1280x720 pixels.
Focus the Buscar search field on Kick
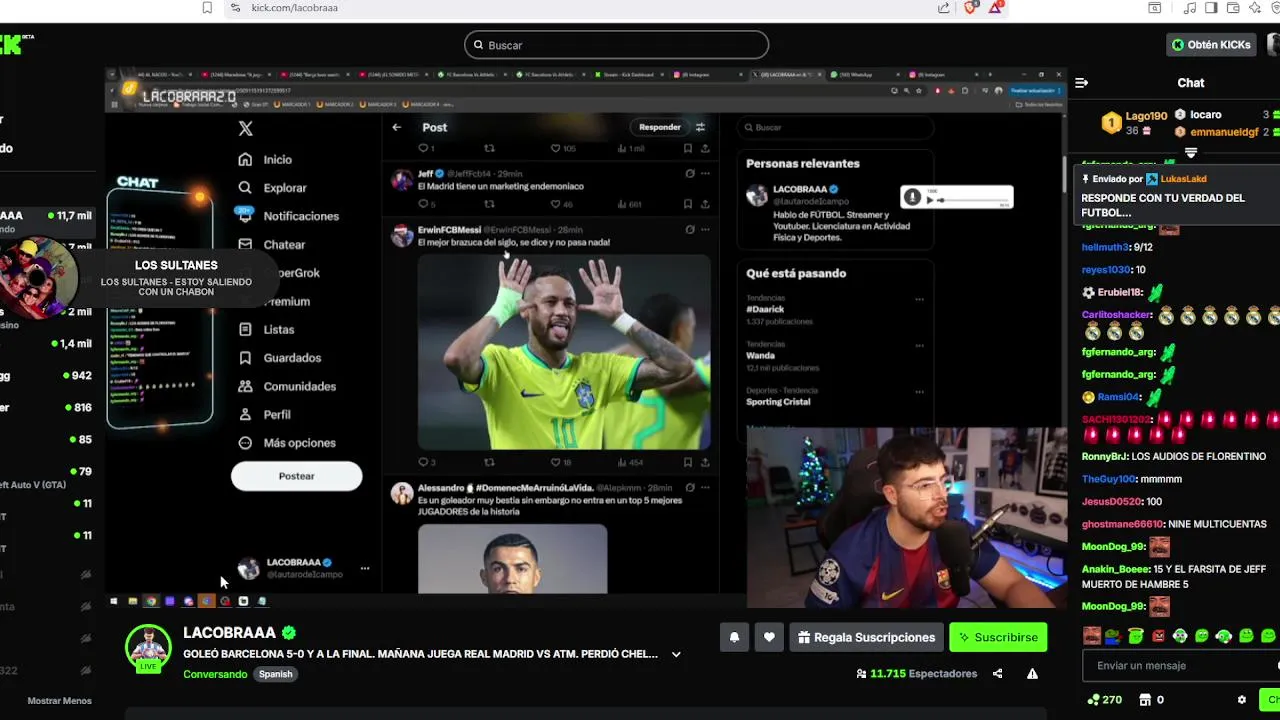click(616, 45)
